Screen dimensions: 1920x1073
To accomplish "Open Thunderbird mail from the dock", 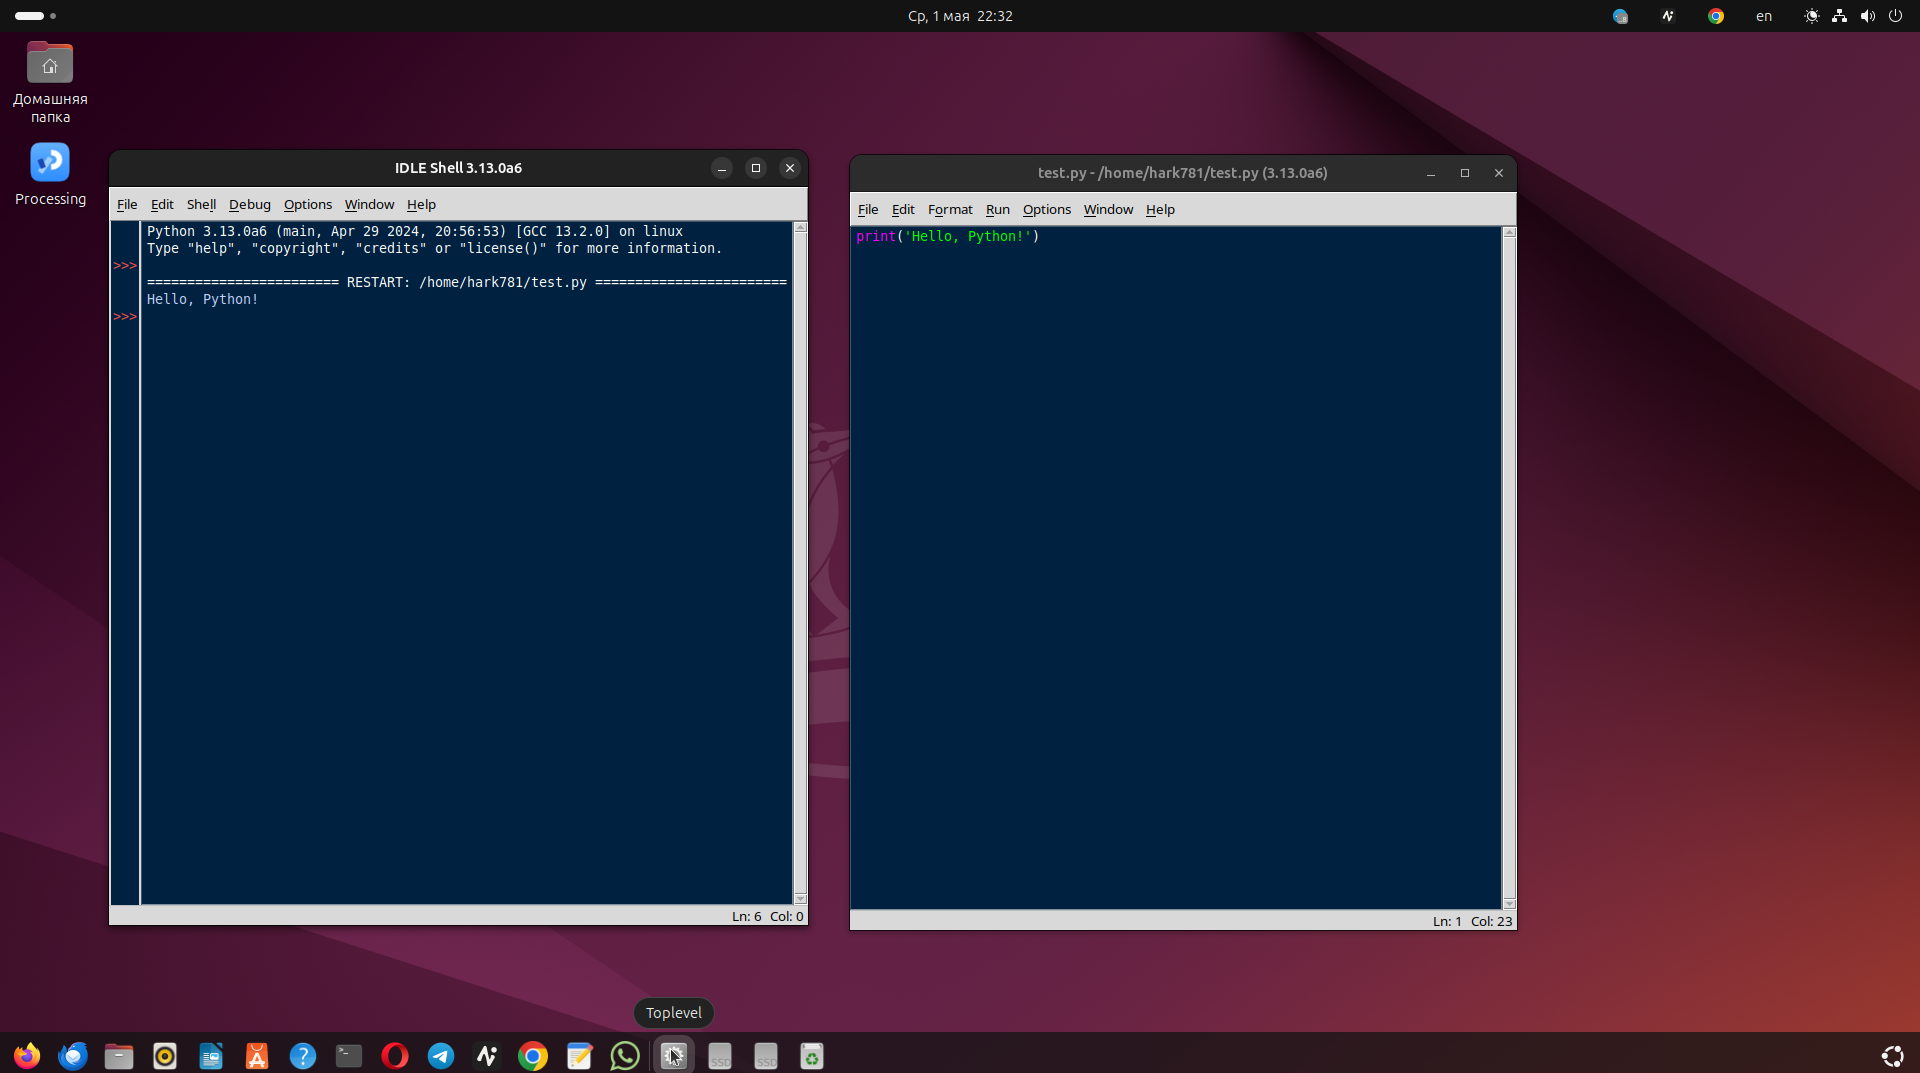I will (73, 1056).
